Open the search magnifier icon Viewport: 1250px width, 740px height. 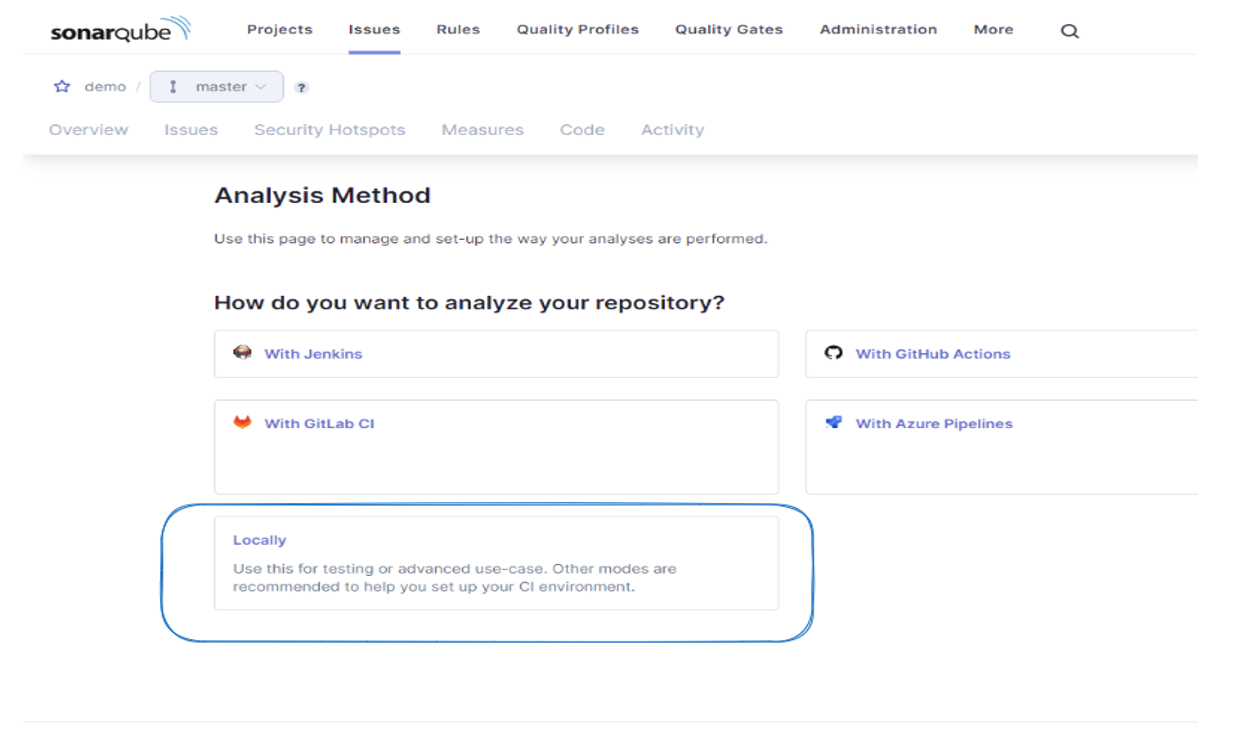point(1069,31)
